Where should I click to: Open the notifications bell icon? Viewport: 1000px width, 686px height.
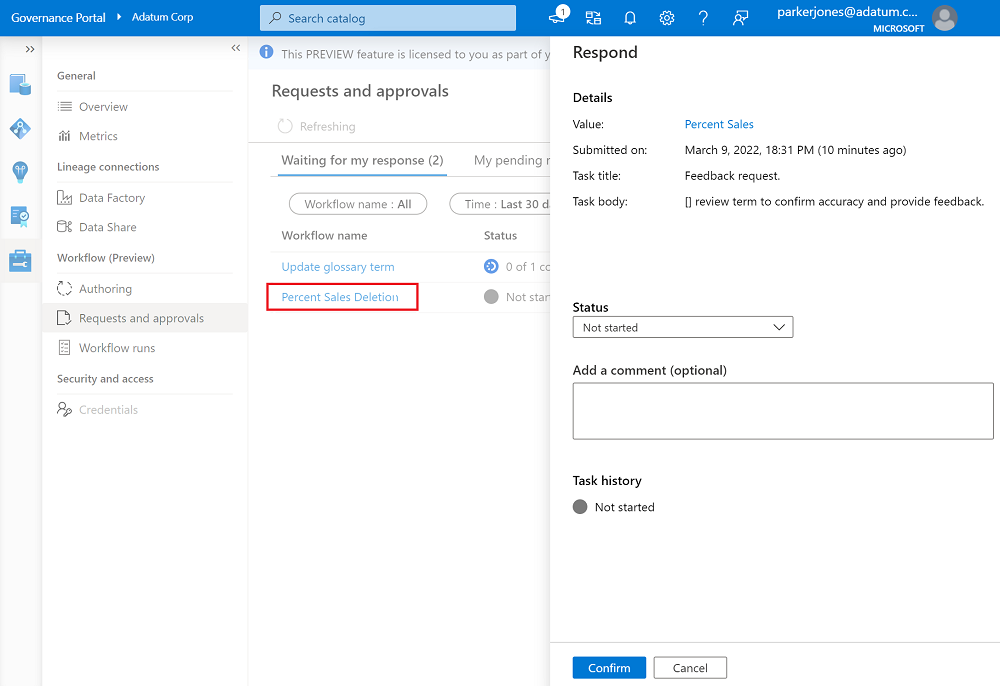coord(630,18)
